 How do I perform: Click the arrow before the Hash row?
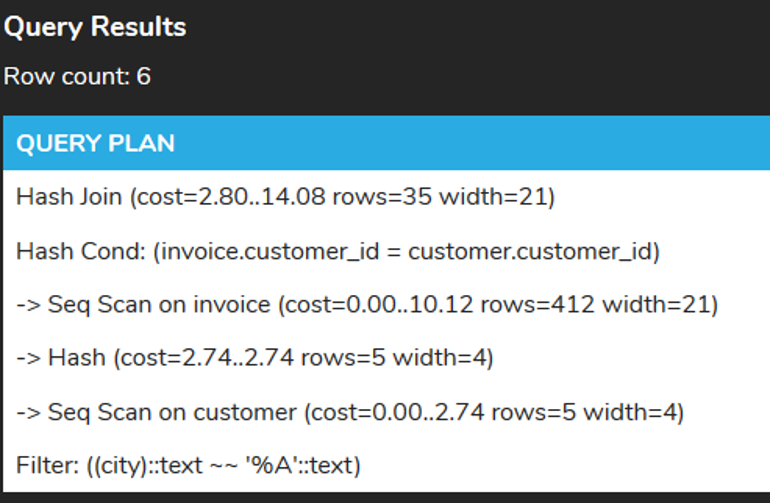coord(27,357)
